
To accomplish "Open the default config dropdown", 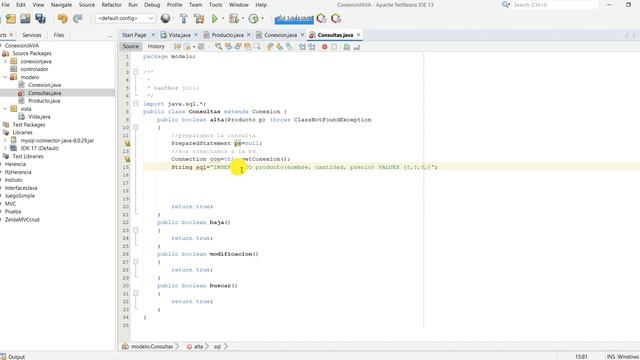I will click(125, 18).
